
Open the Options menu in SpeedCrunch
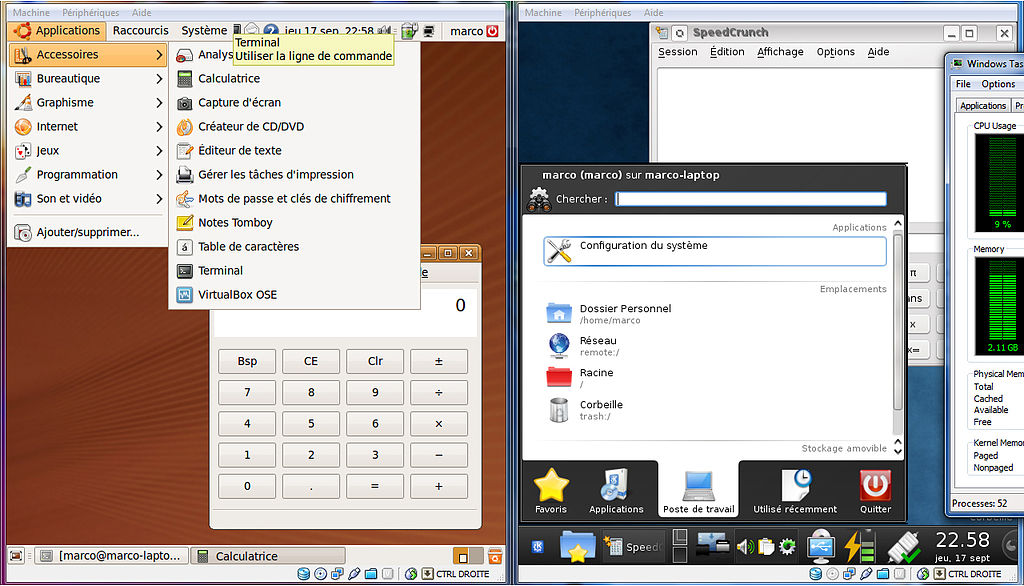pyautogui.click(x=836, y=52)
